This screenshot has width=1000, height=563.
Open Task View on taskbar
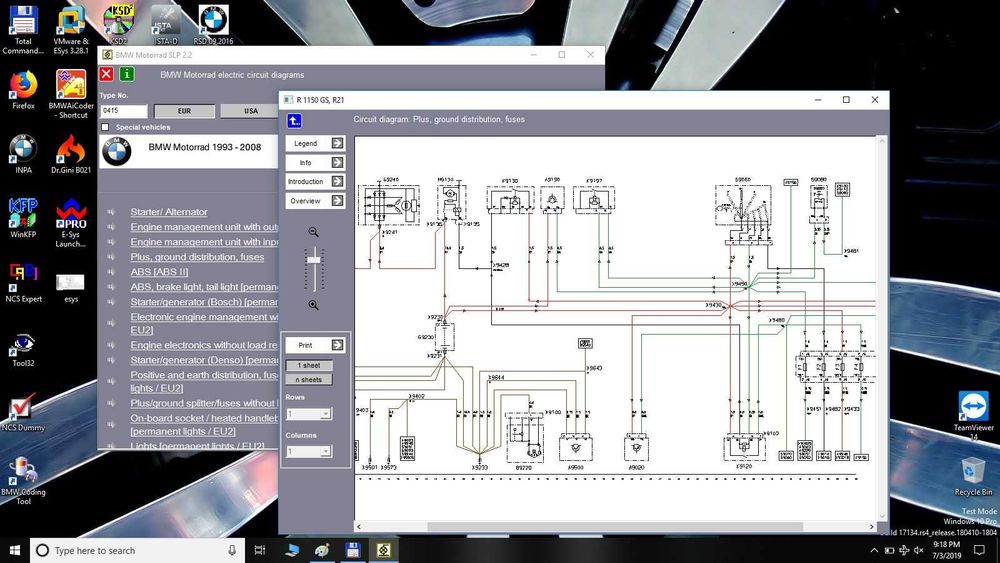click(260, 550)
